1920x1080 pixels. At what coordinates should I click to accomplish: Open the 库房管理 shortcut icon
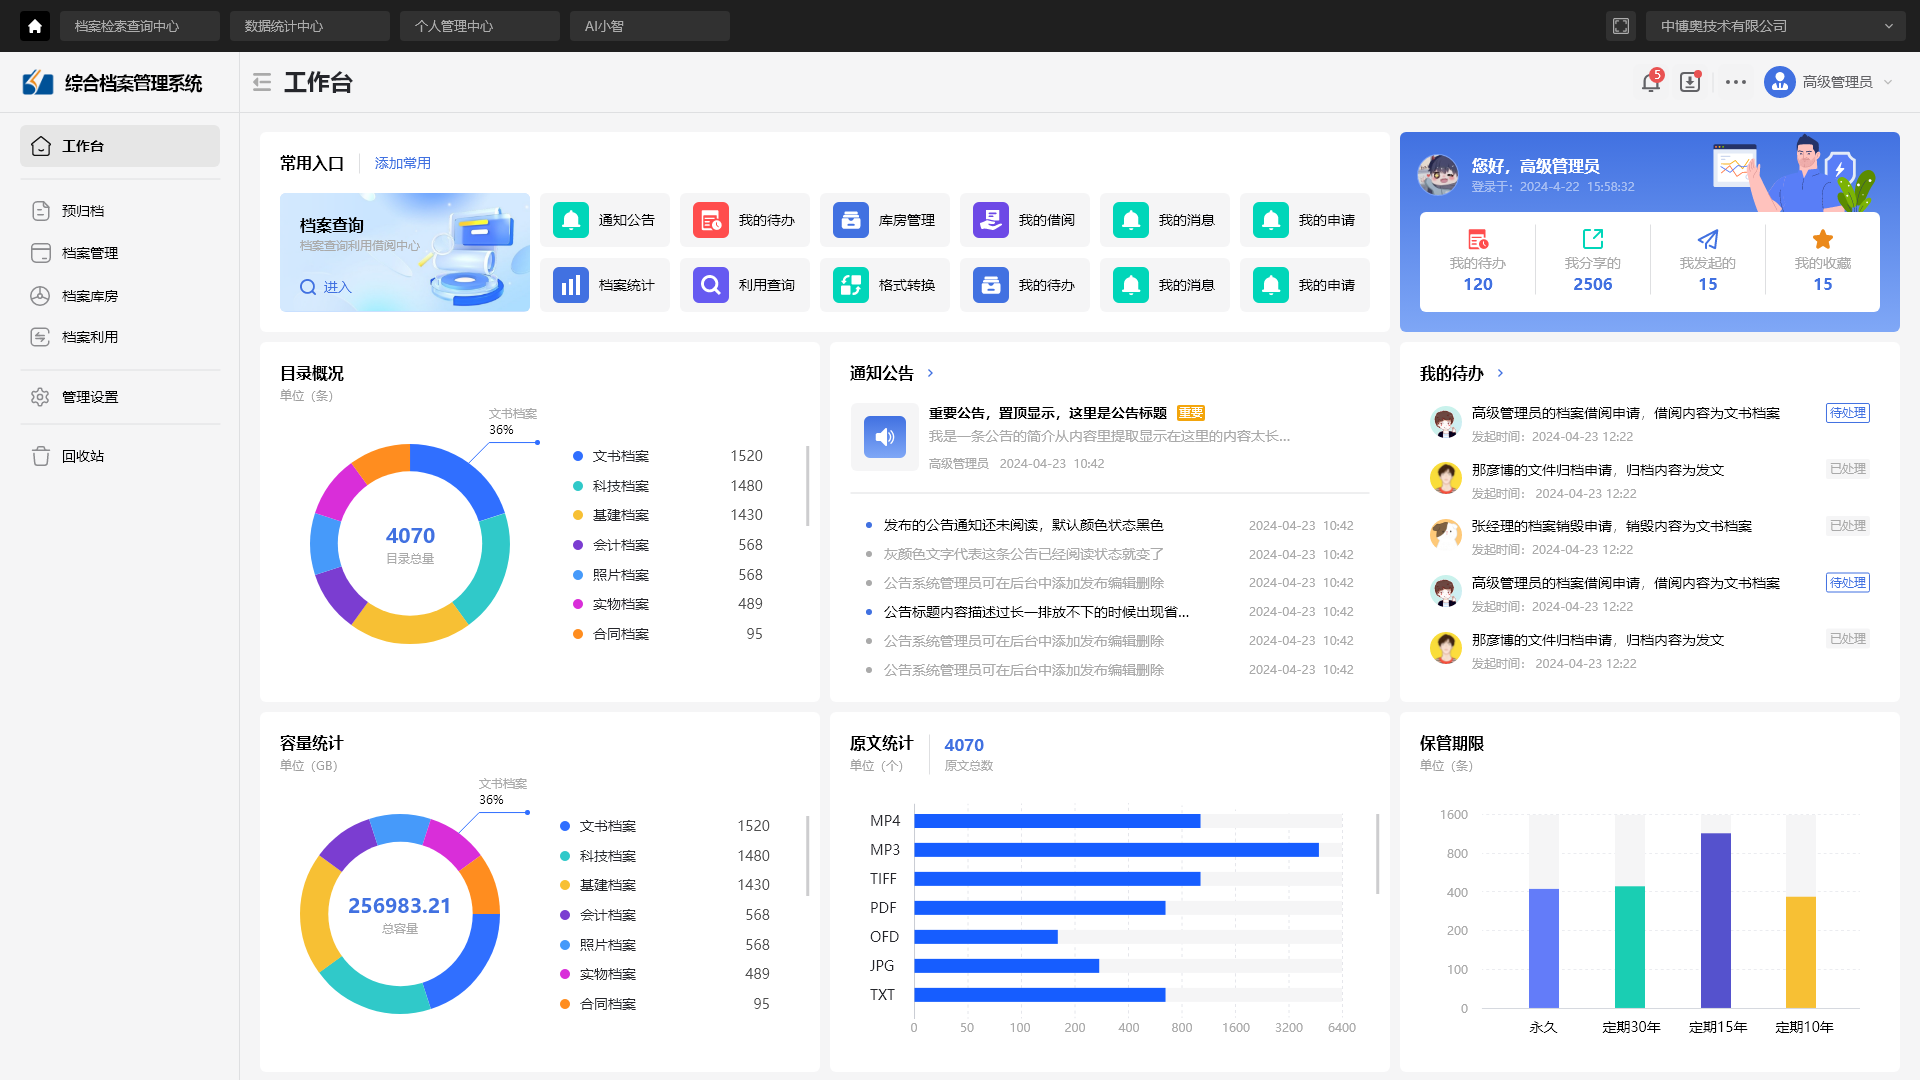point(850,220)
